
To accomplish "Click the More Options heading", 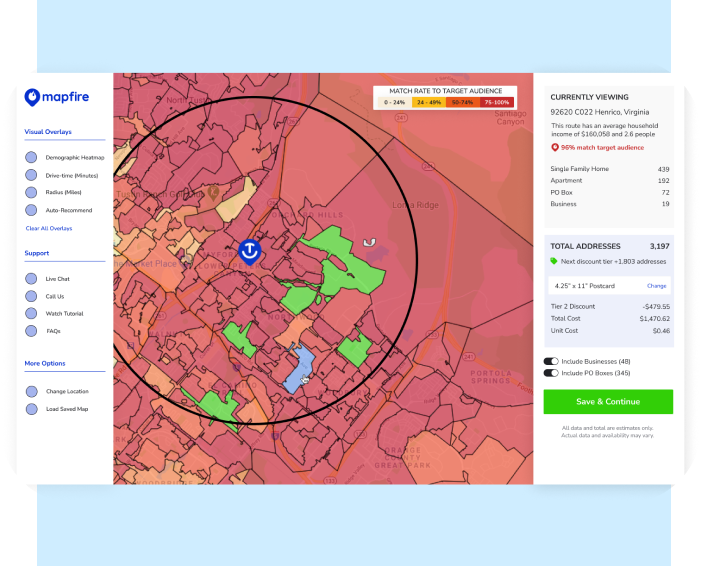I will [45, 363].
